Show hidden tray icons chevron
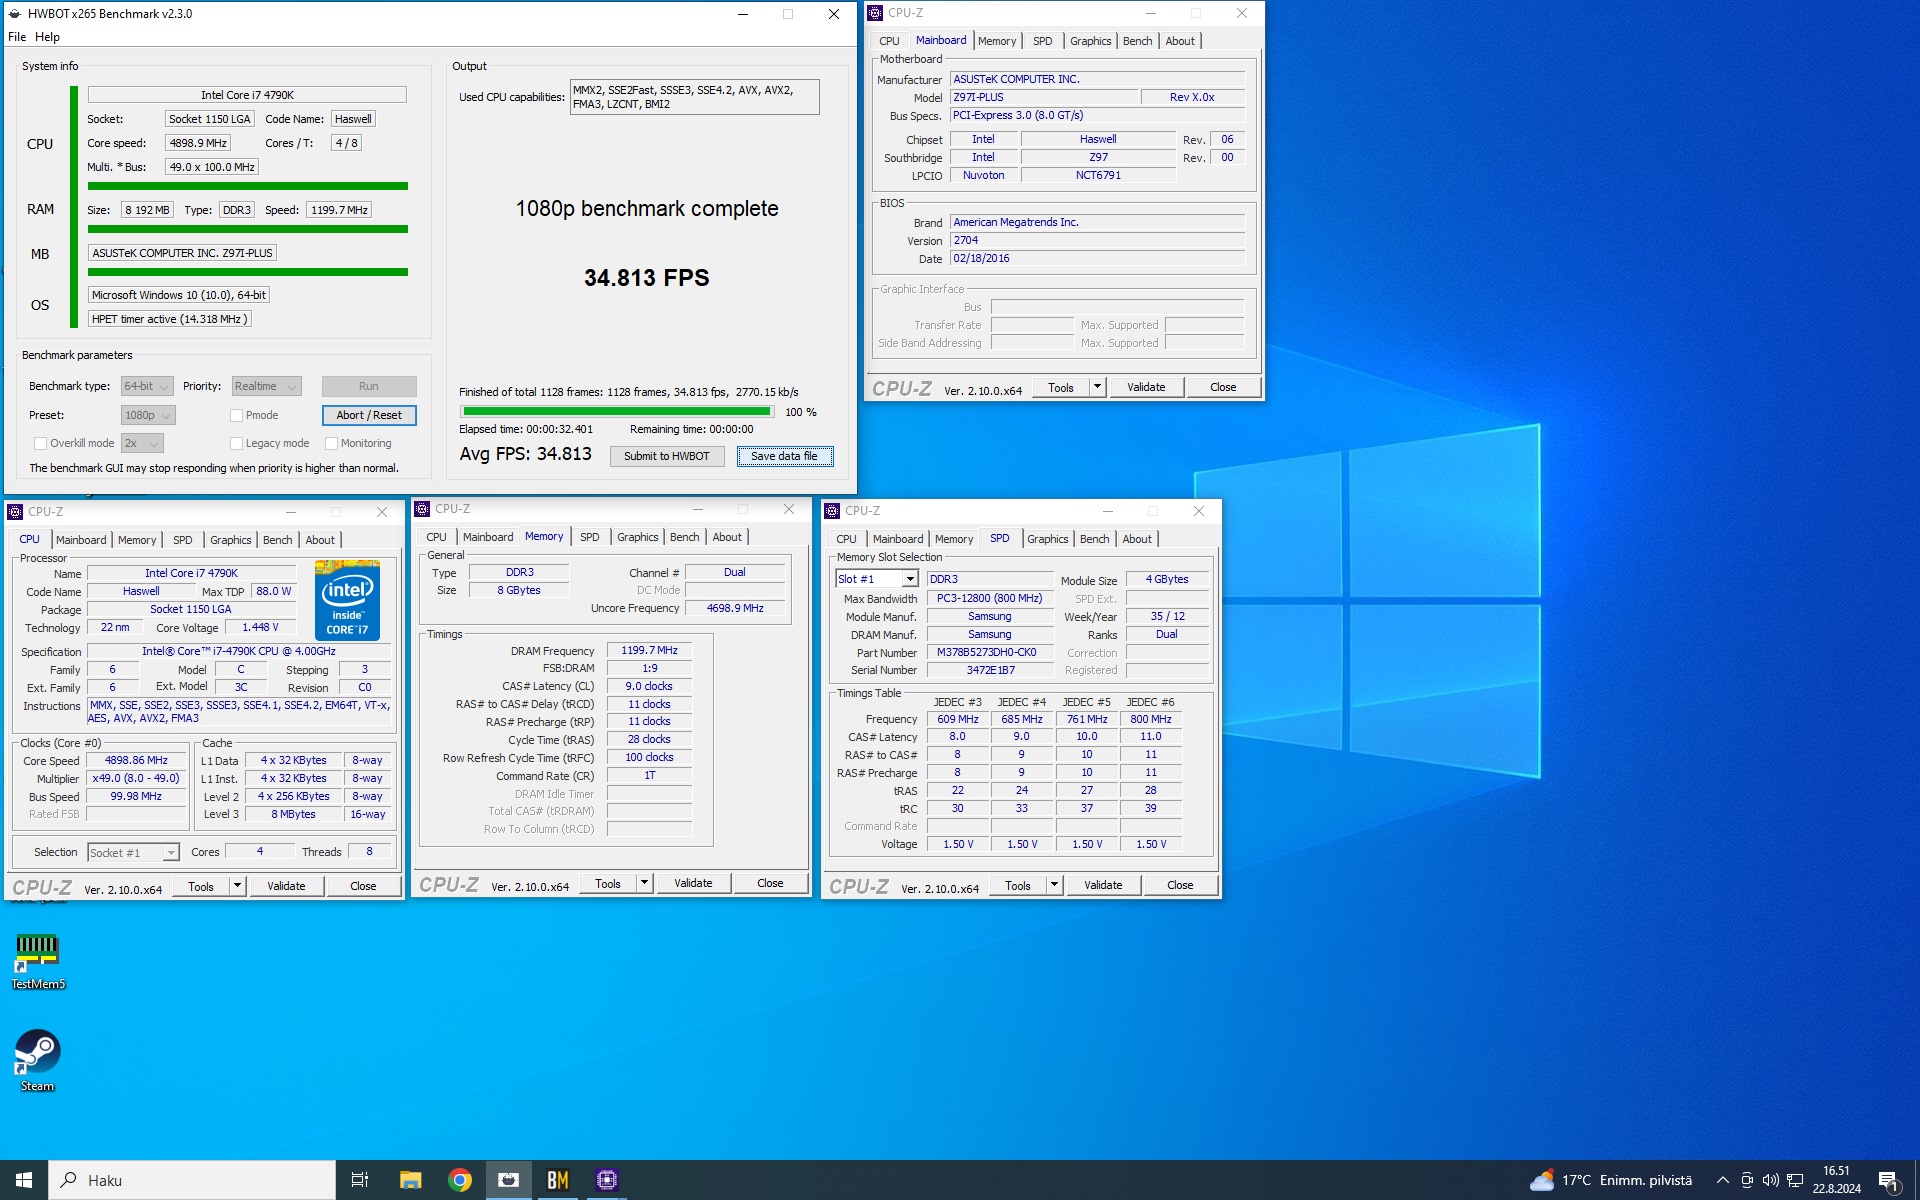This screenshot has width=1920, height=1200. click(x=1722, y=1180)
